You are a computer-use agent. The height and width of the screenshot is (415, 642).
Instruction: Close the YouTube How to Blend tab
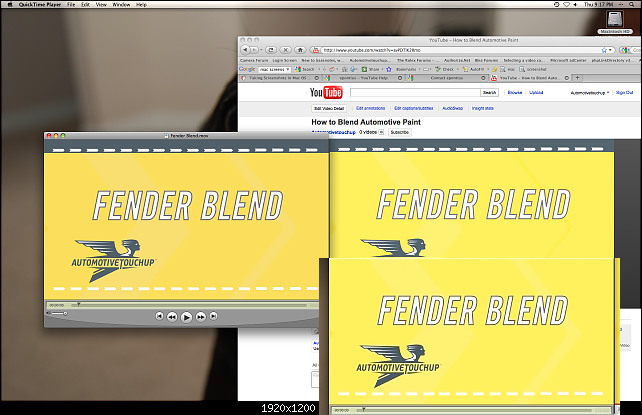coord(567,78)
